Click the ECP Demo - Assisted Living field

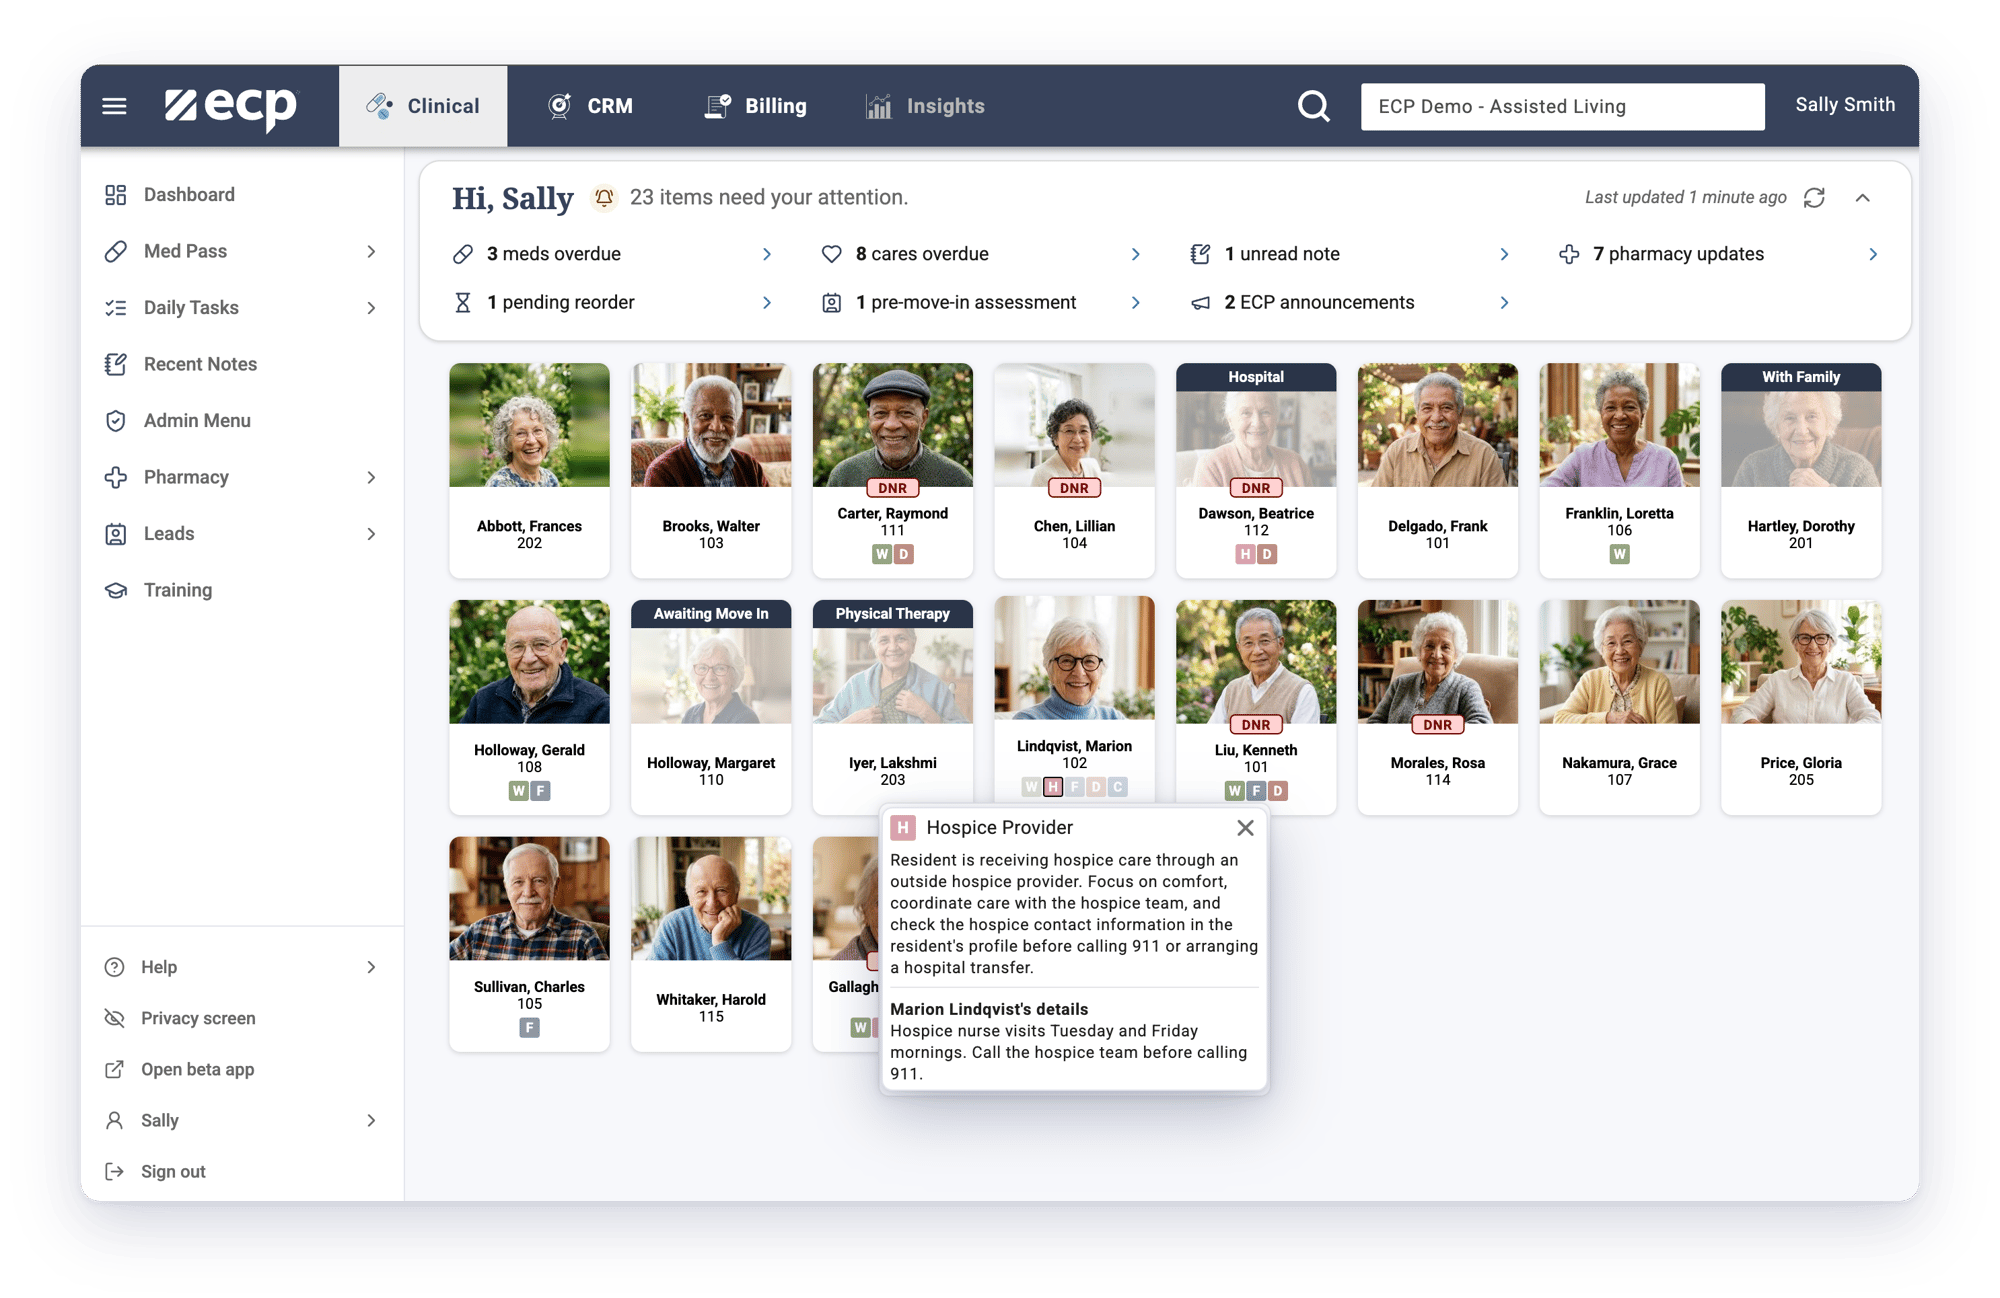tap(1562, 106)
